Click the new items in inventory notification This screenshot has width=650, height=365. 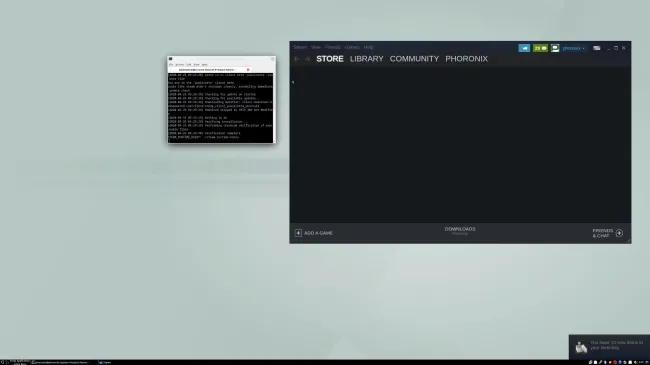click(x=609, y=346)
